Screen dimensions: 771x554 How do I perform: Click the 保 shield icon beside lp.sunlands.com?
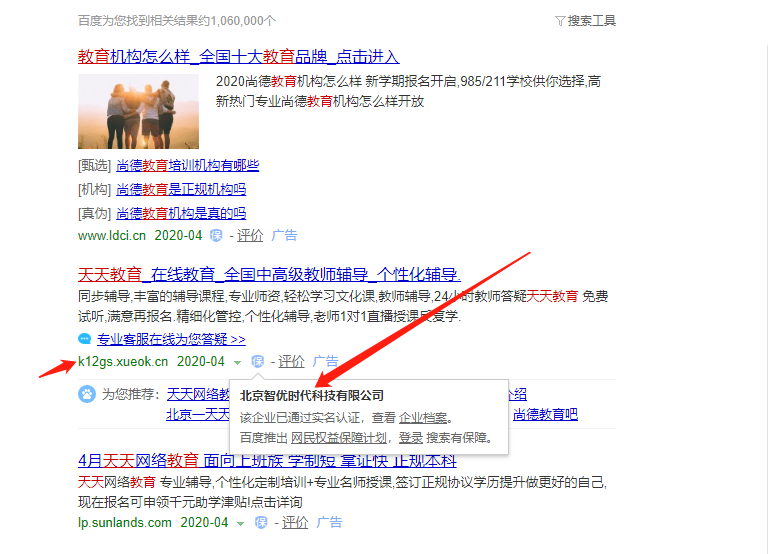261,523
